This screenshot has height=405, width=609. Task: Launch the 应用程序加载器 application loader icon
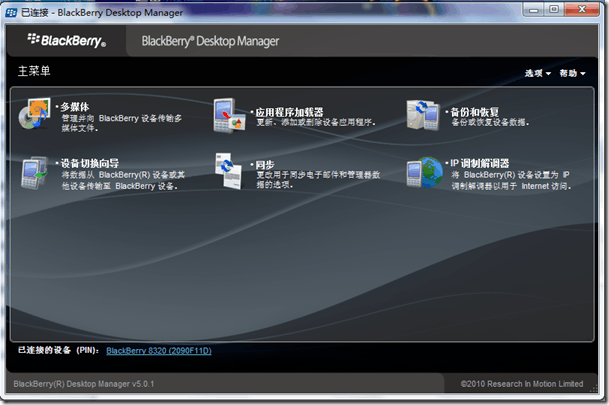click(x=230, y=115)
